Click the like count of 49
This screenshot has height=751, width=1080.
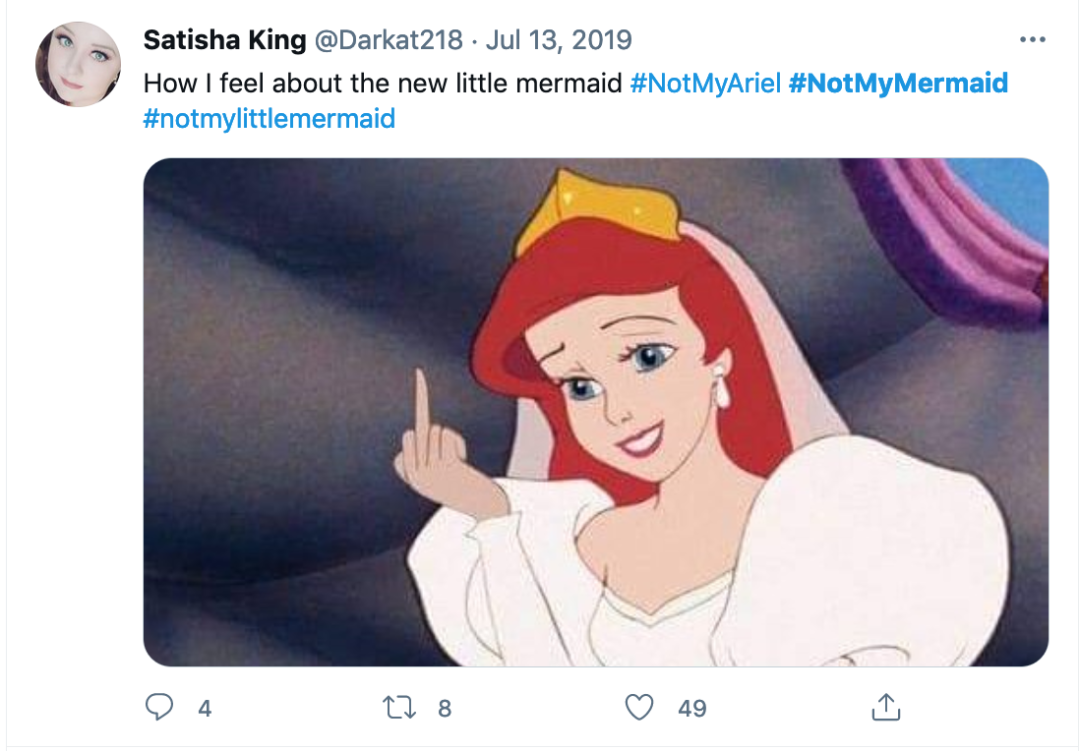point(692,709)
